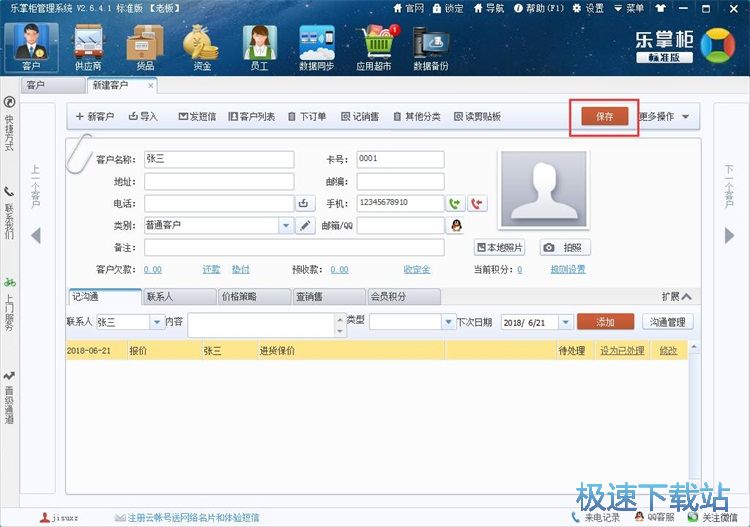The width and height of the screenshot is (750, 527).
Task: Open the 员工 employee module
Action: tap(259, 48)
